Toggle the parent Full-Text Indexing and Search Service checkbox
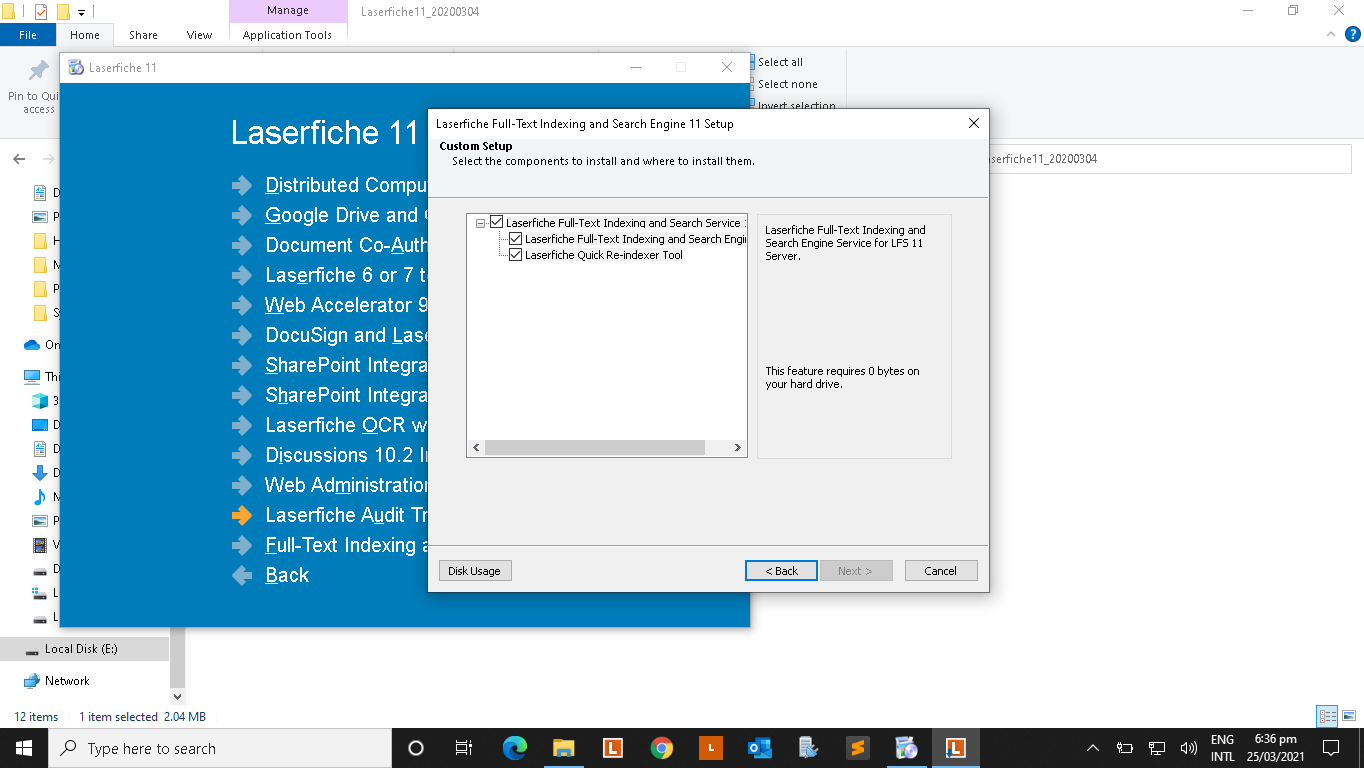This screenshot has height=768, width=1364. [x=497, y=223]
